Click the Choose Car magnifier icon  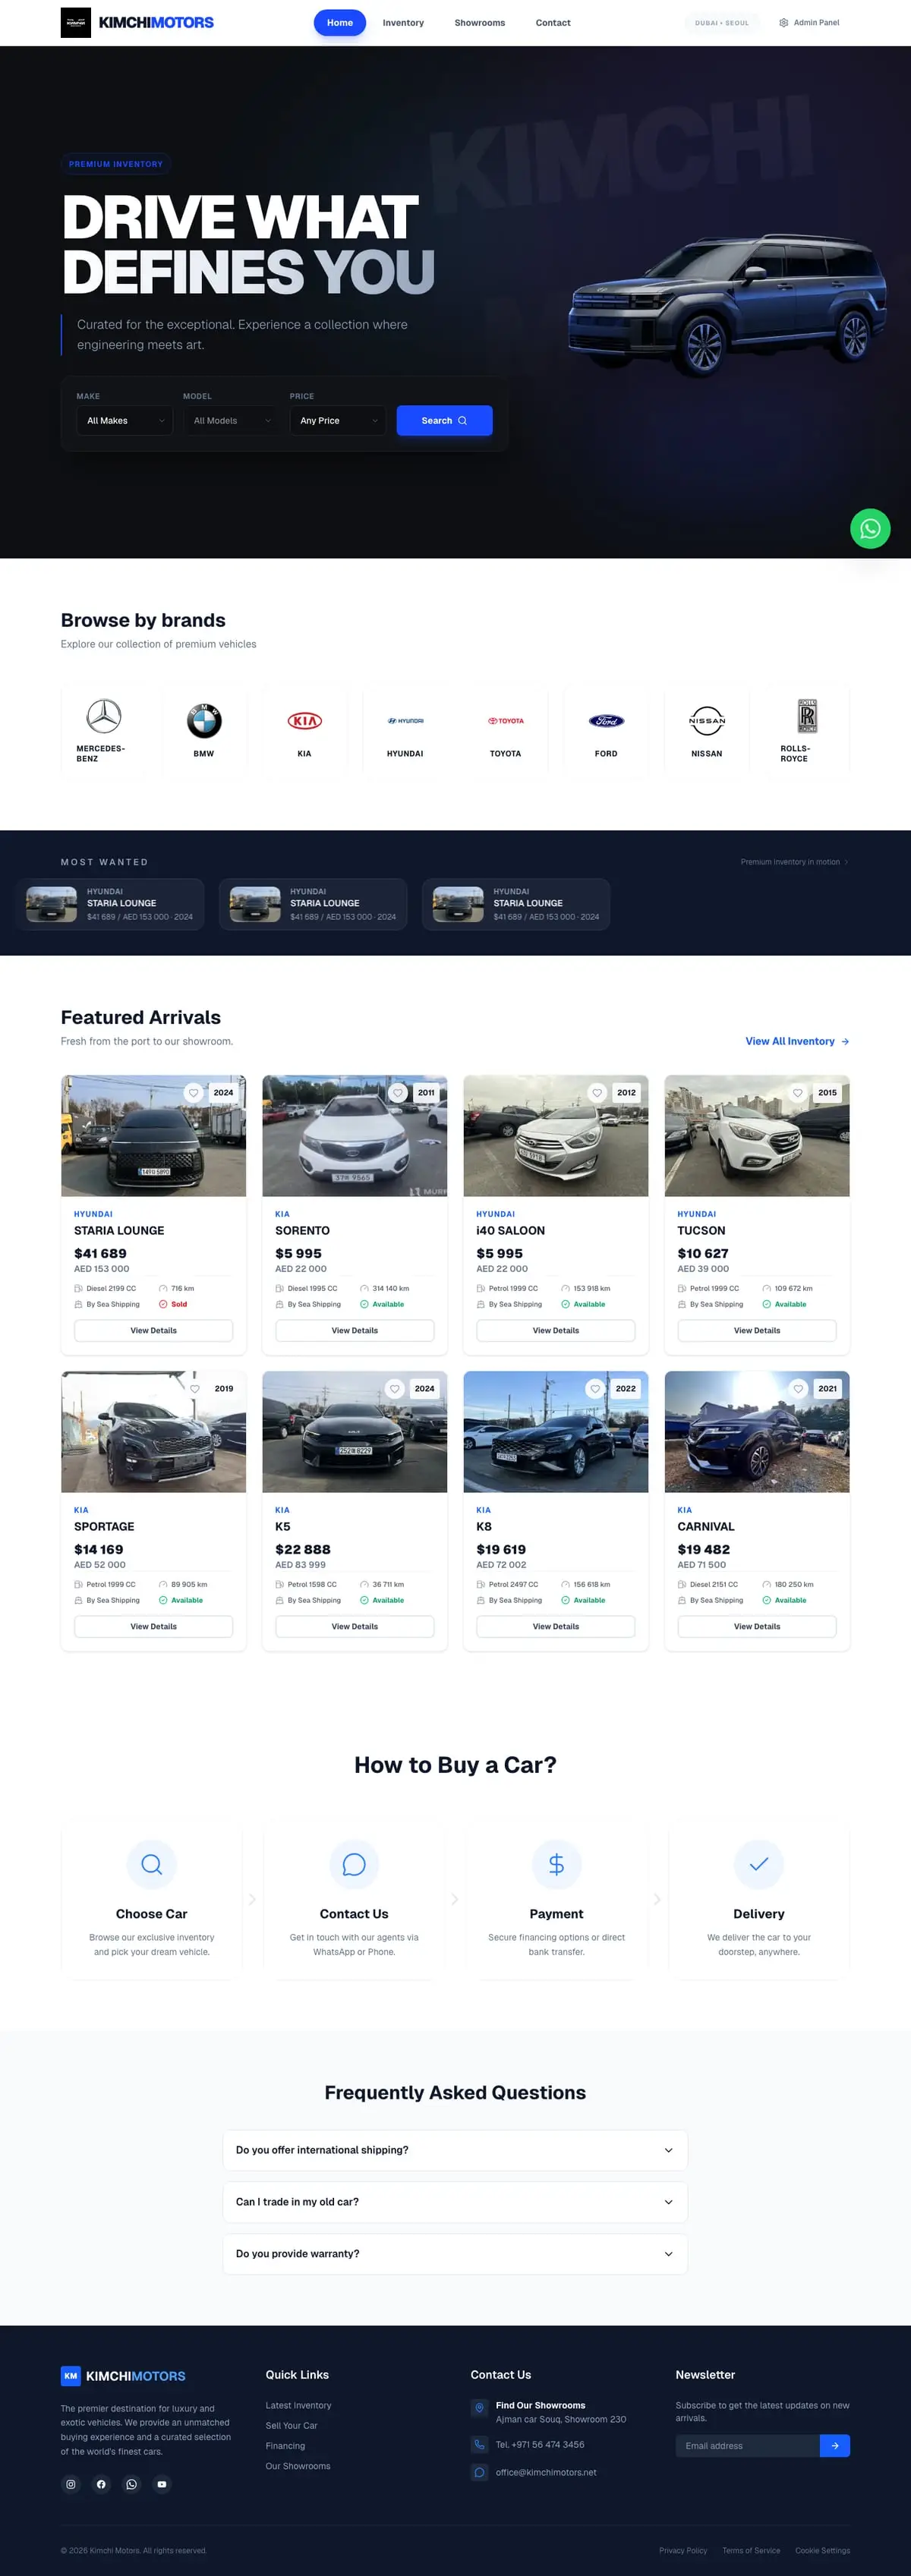point(152,1865)
